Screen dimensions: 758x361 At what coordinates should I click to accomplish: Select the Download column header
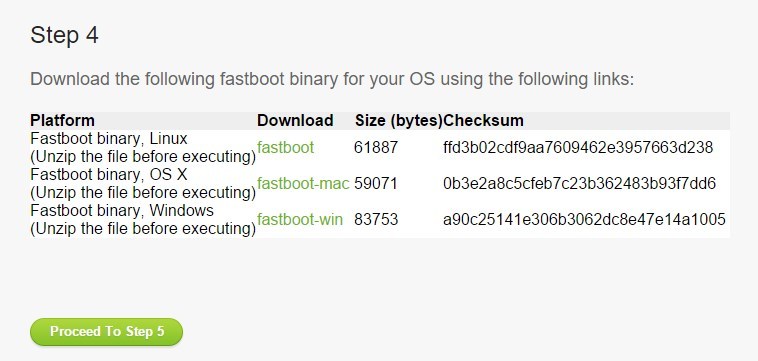(x=295, y=120)
